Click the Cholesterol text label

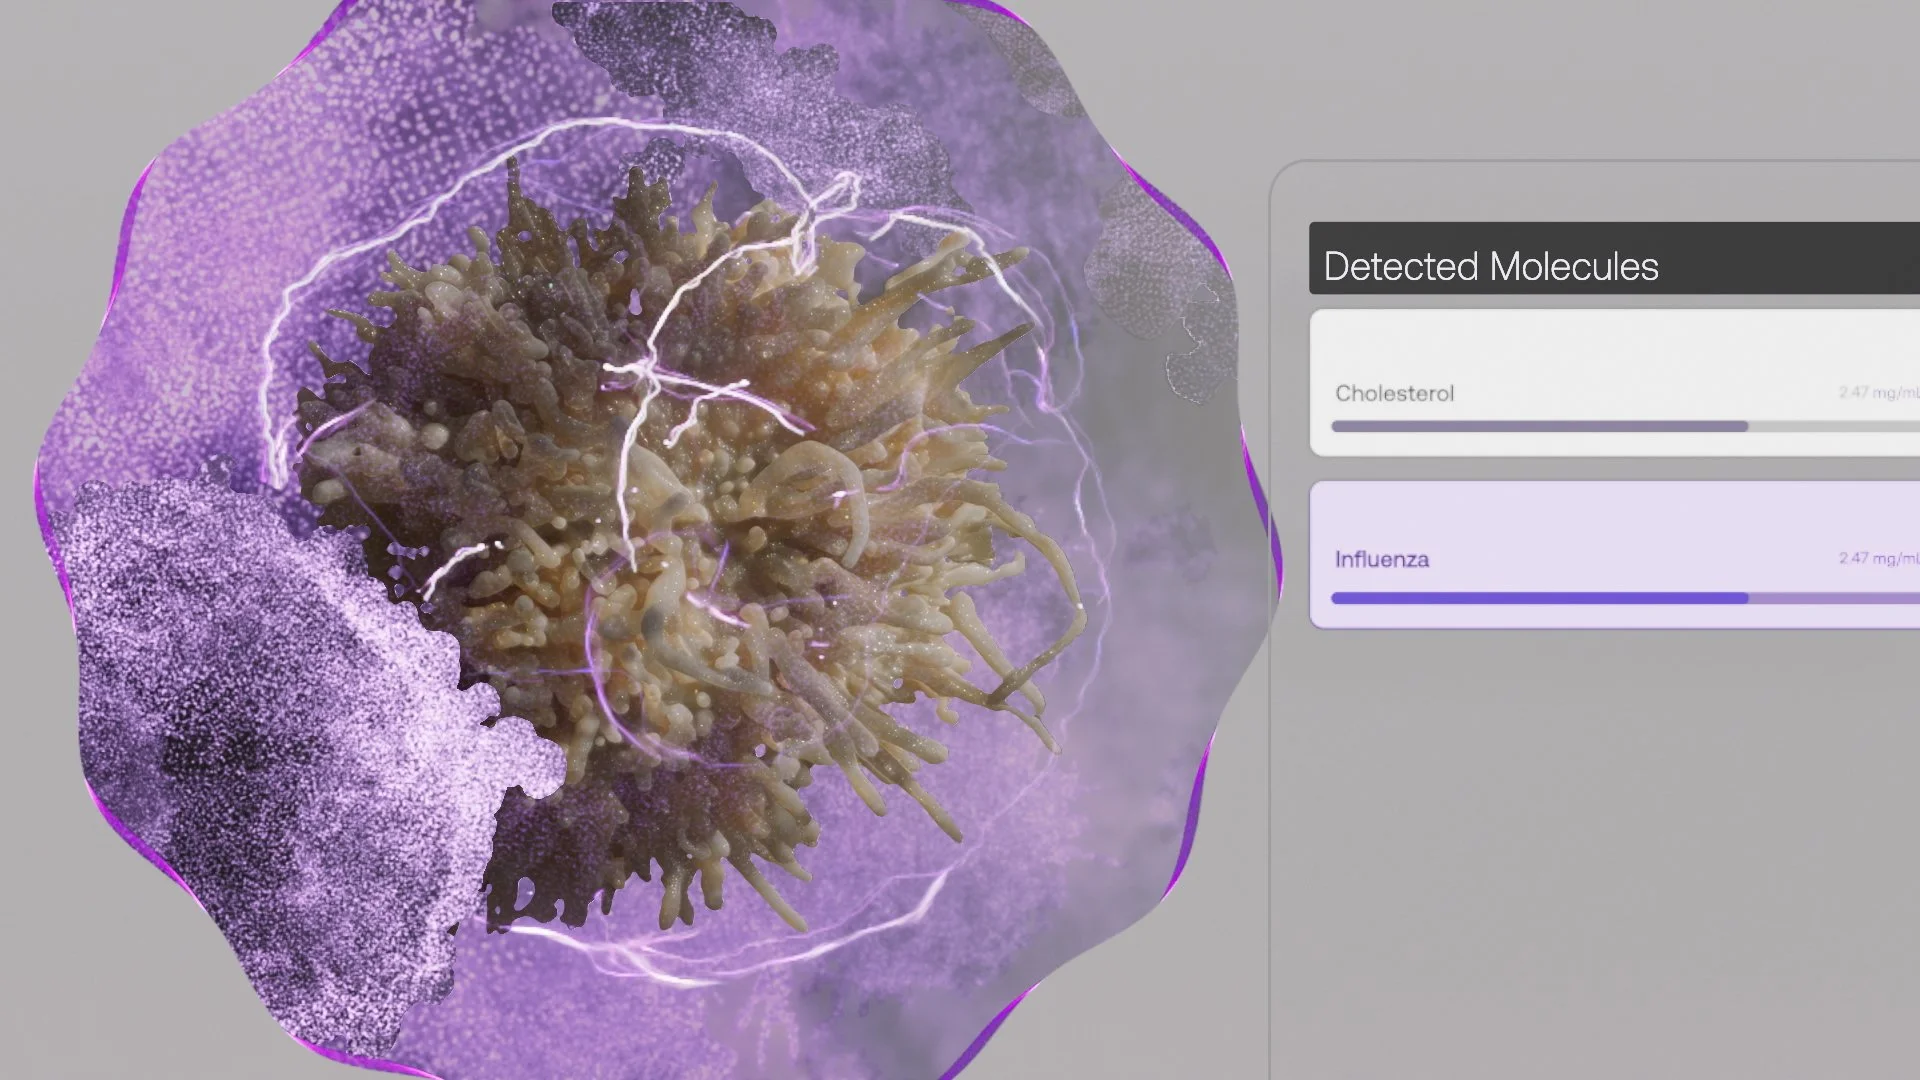pyautogui.click(x=1394, y=393)
